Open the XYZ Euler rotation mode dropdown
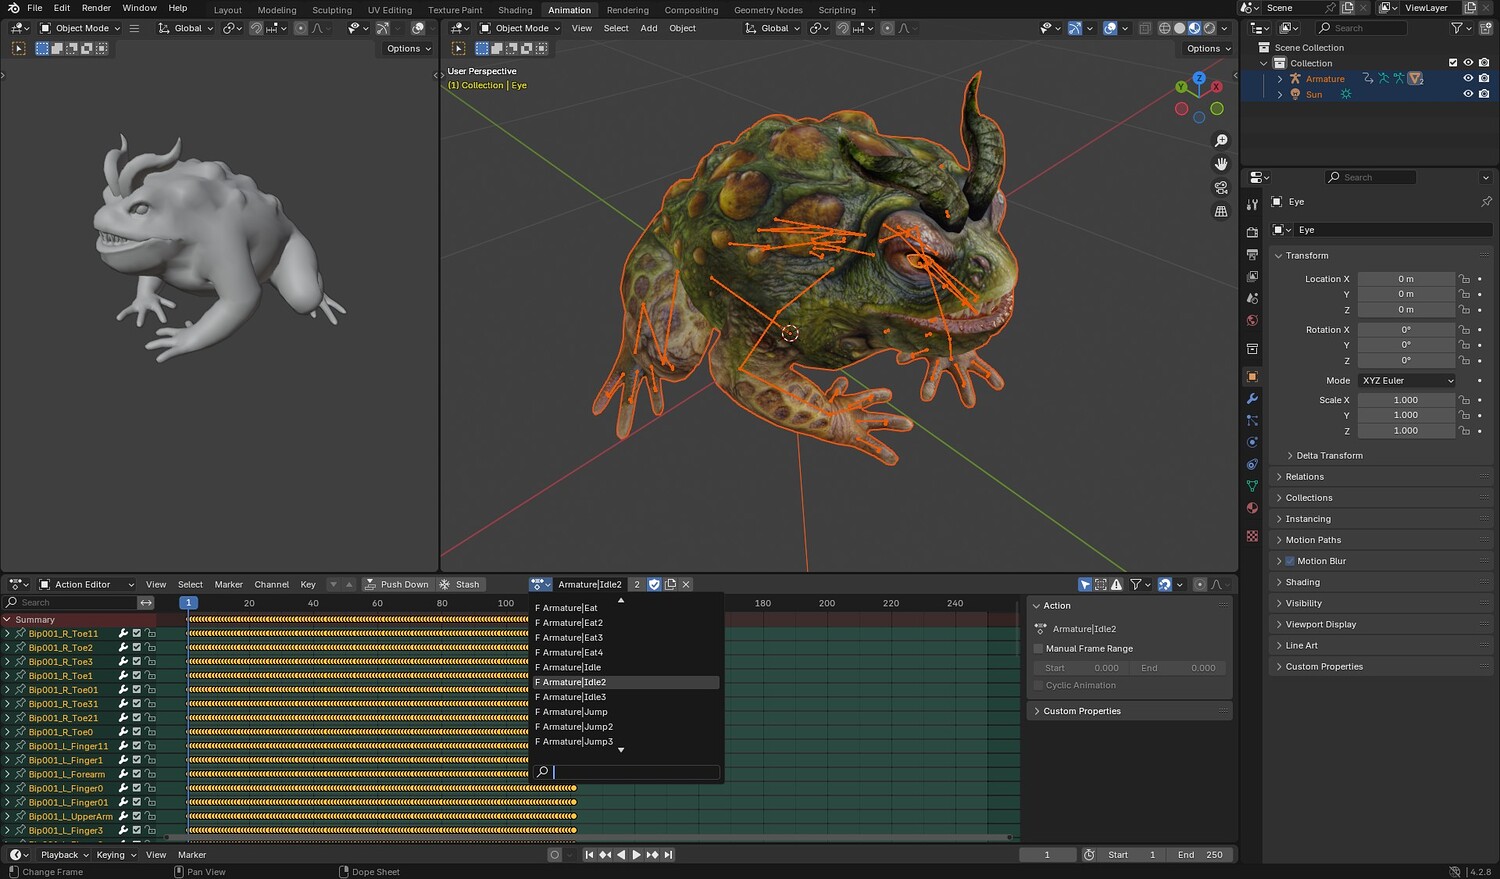This screenshot has width=1500, height=879. (1407, 381)
